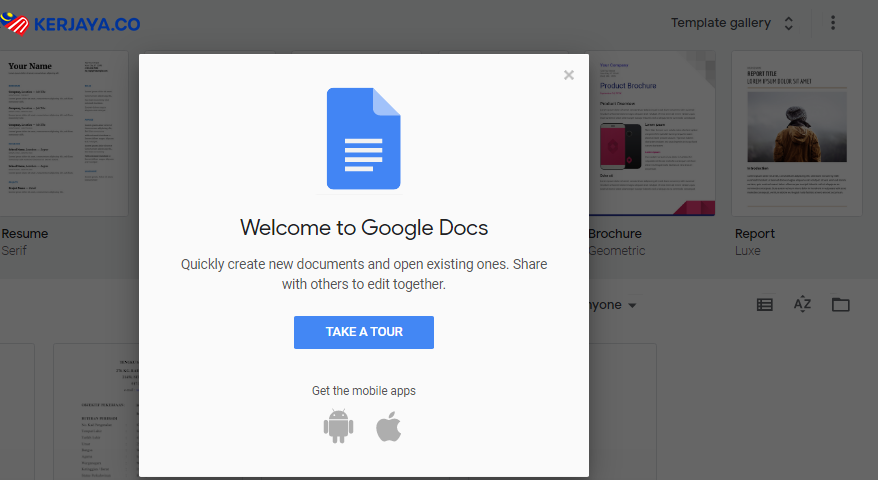Screen dimensions: 878x480
Task: Open the three-dot more options menu
Action: 833,23
